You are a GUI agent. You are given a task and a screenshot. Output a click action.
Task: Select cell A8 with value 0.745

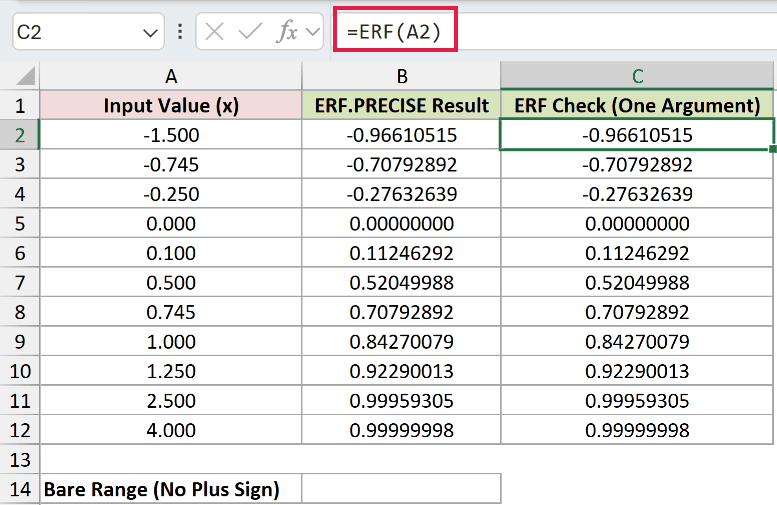pyautogui.click(x=170, y=312)
